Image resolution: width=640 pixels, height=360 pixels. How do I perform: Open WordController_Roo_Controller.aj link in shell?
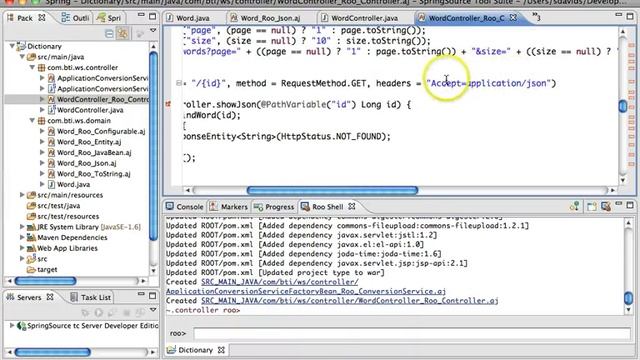(x=350, y=300)
